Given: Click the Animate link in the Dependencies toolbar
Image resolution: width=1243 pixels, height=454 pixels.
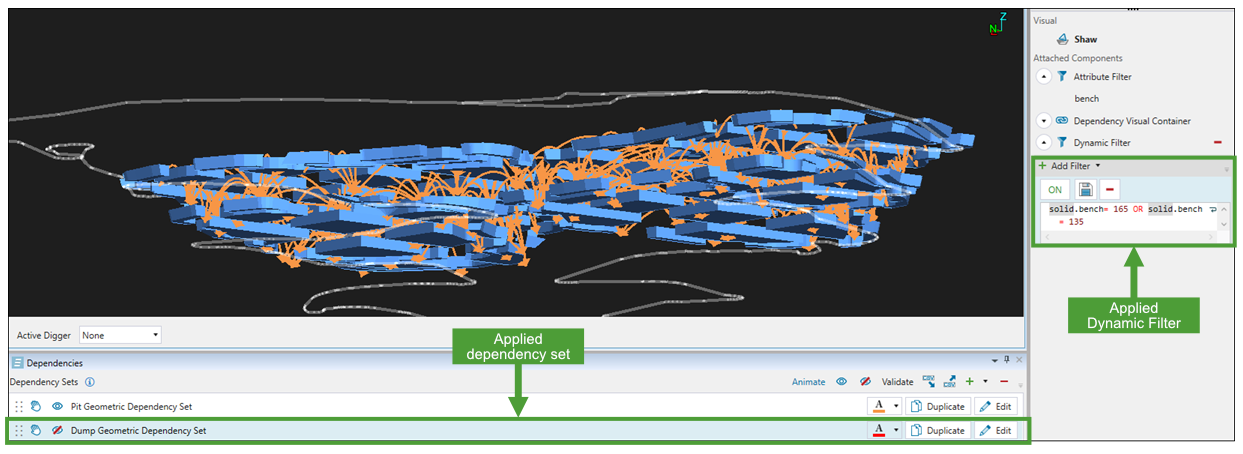Looking at the screenshot, I should pyautogui.click(x=809, y=381).
